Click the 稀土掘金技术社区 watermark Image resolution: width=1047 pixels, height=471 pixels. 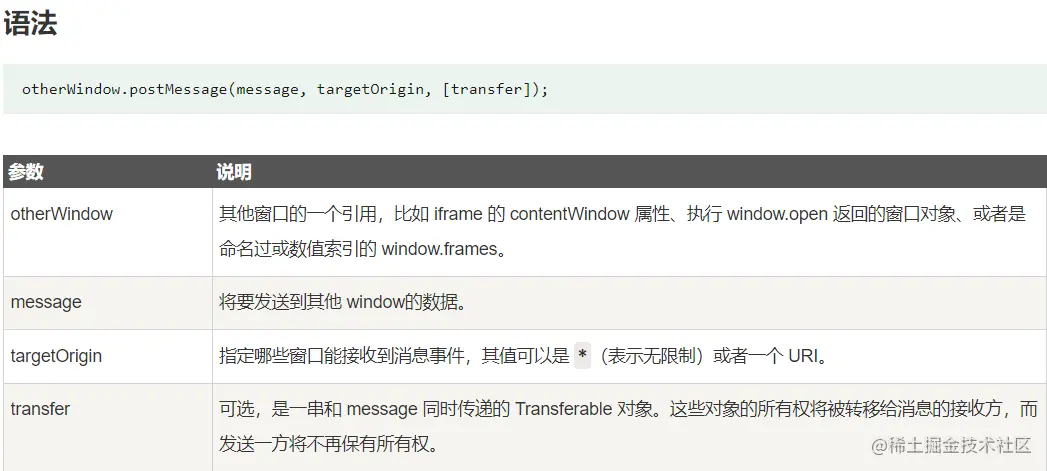[x=952, y=446]
